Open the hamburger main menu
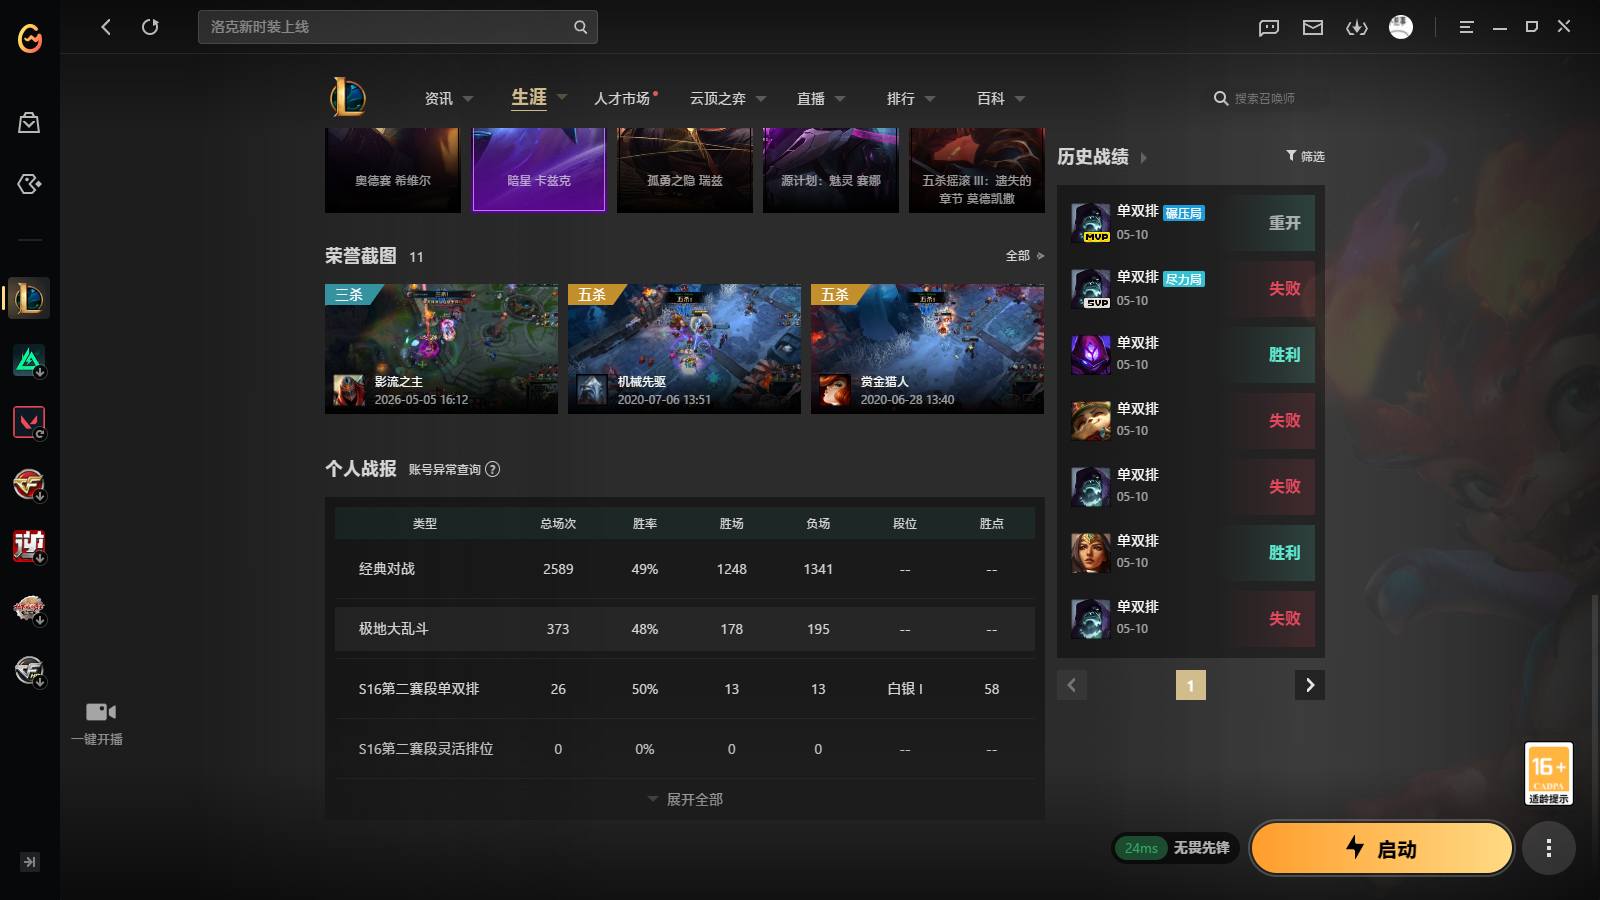Viewport: 1600px width, 900px height. [x=1466, y=27]
